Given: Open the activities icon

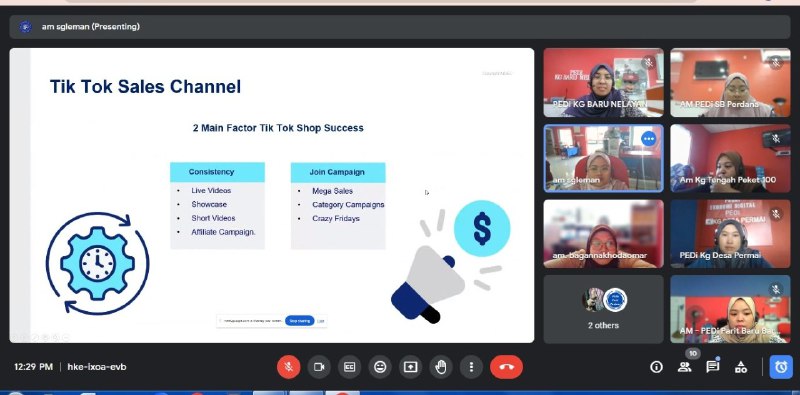Looking at the screenshot, I should click(x=741, y=367).
